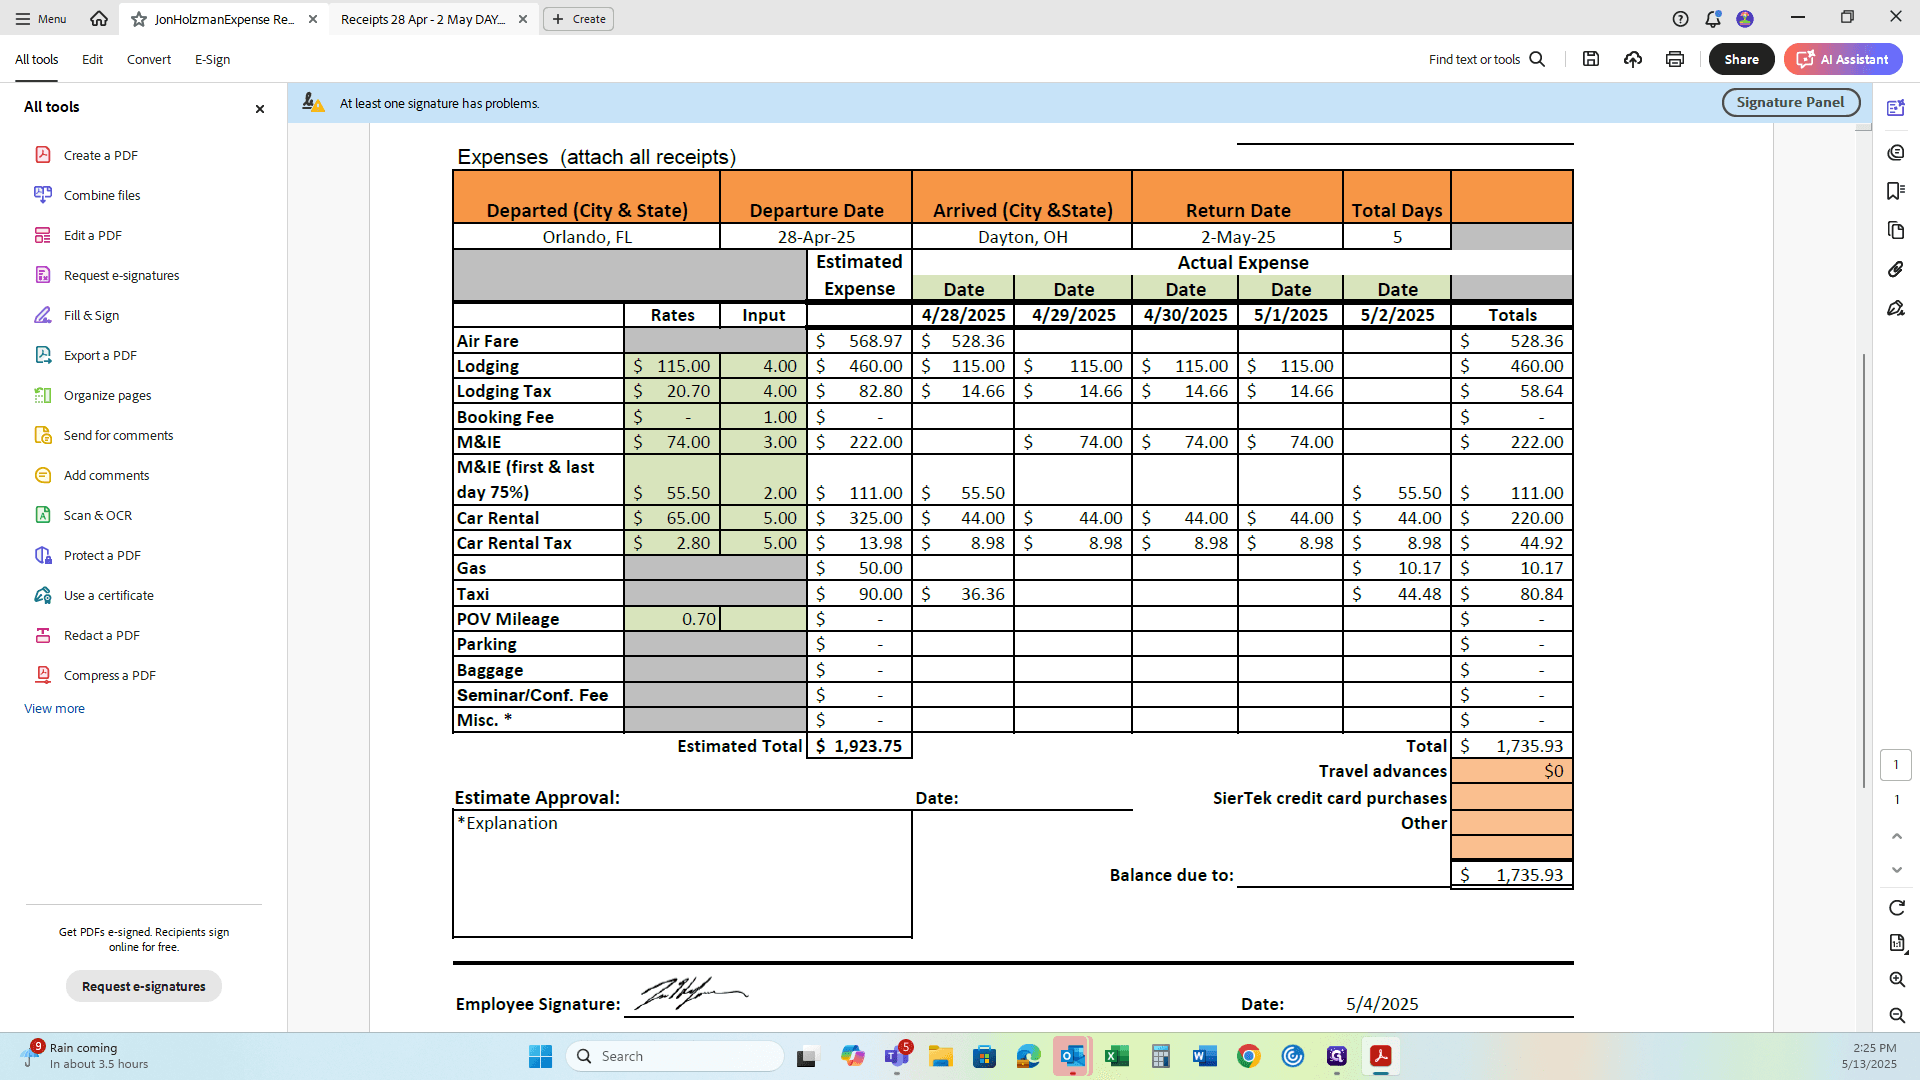Open the Find text or tools search
The height and width of the screenshot is (1080, 1920).
[x=1486, y=59]
